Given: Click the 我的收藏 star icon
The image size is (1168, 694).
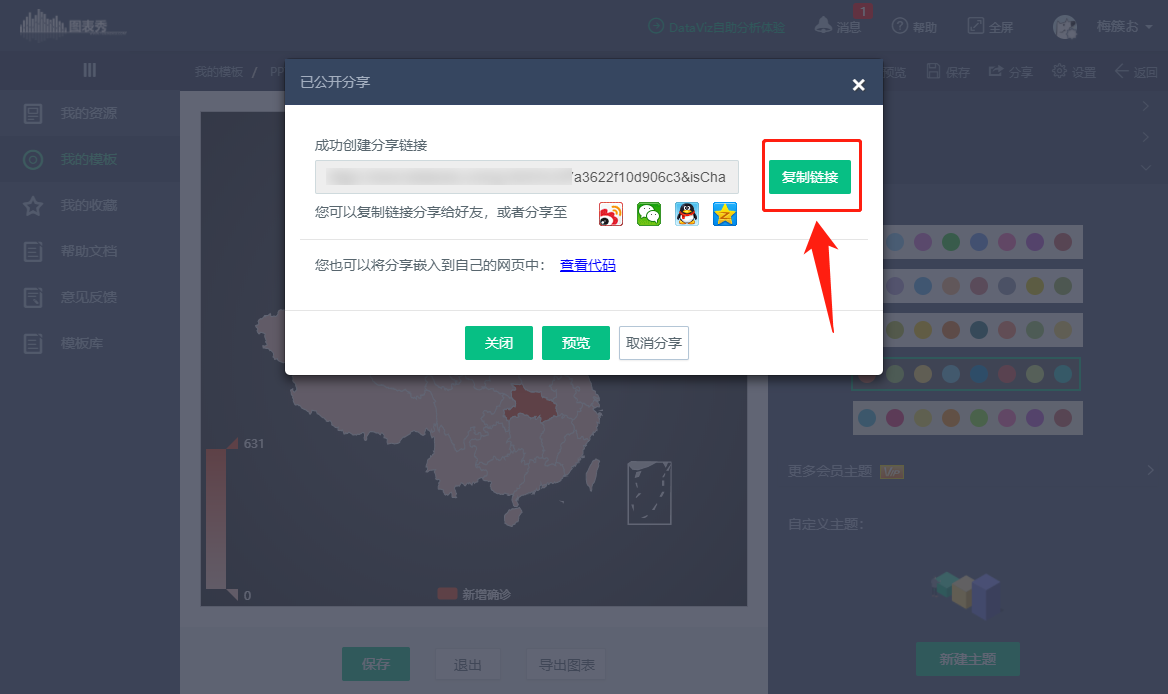Looking at the screenshot, I should click(x=33, y=206).
